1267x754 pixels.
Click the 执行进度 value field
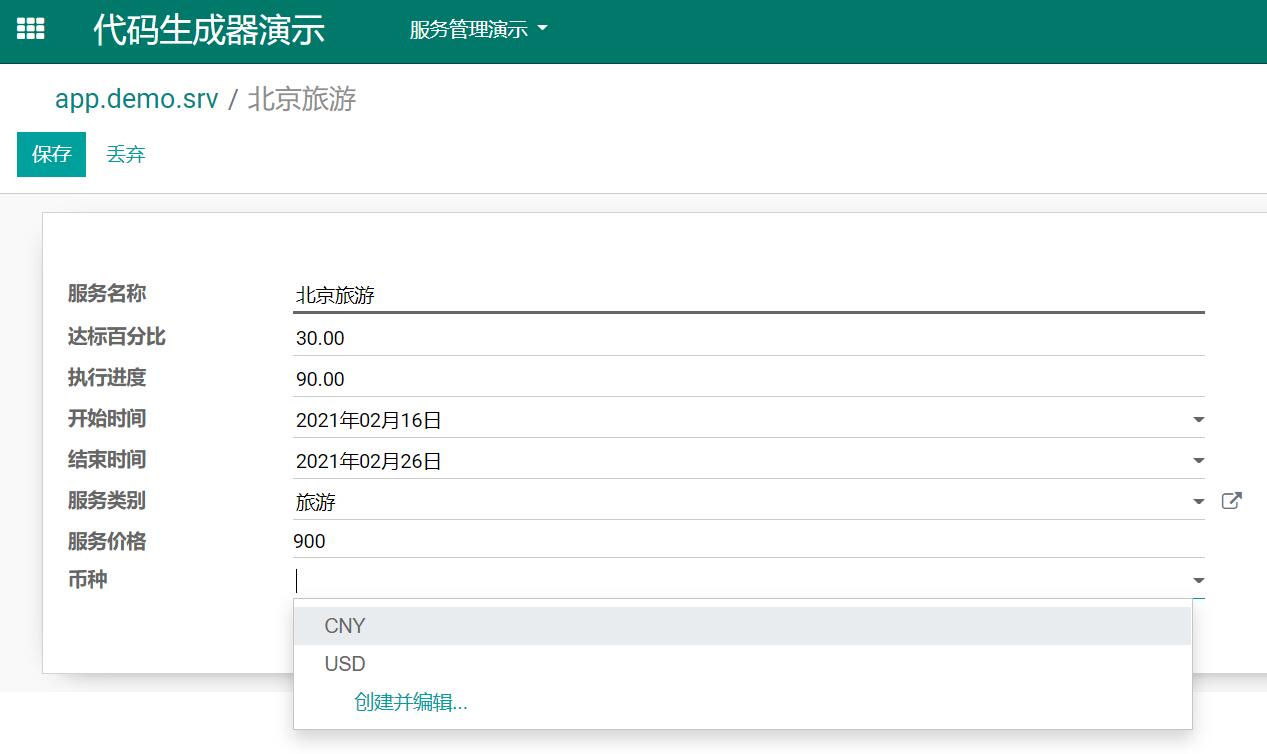(747, 379)
